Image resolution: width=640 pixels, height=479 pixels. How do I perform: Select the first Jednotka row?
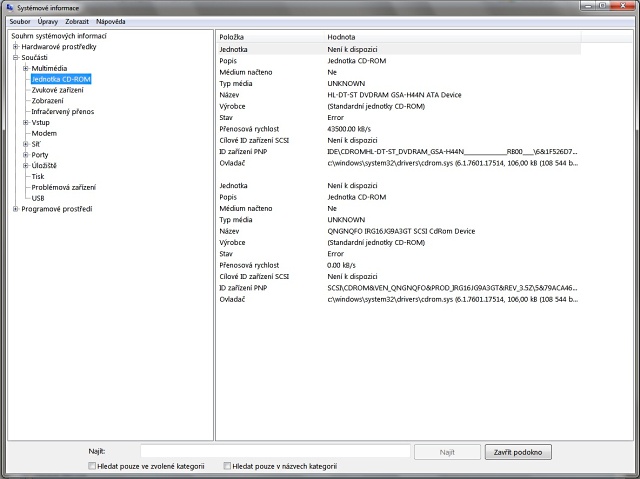398,49
